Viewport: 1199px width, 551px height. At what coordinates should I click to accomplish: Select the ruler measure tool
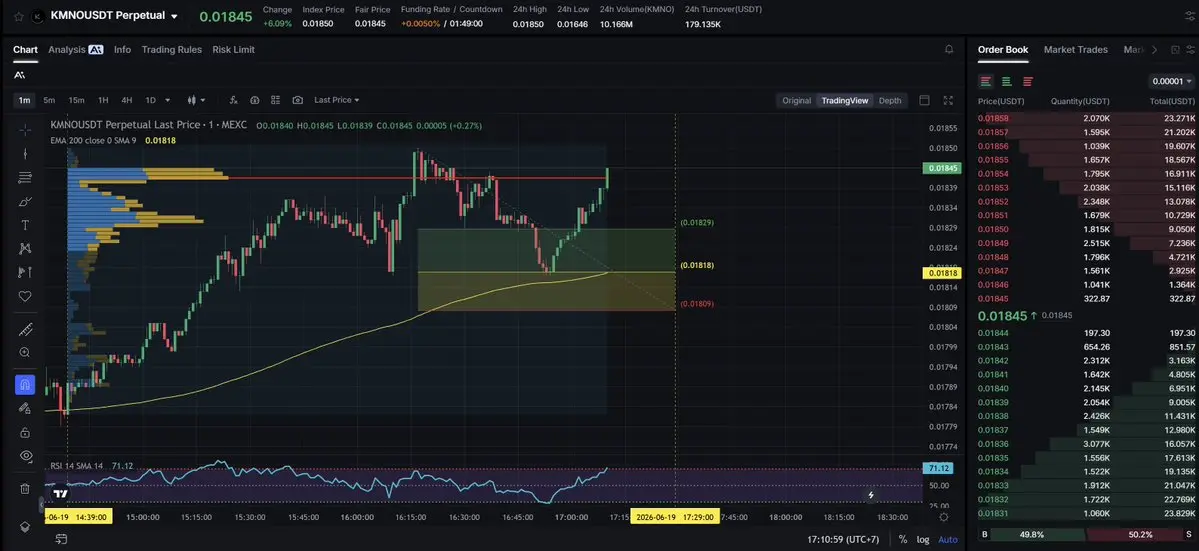click(x=25, y=329)
